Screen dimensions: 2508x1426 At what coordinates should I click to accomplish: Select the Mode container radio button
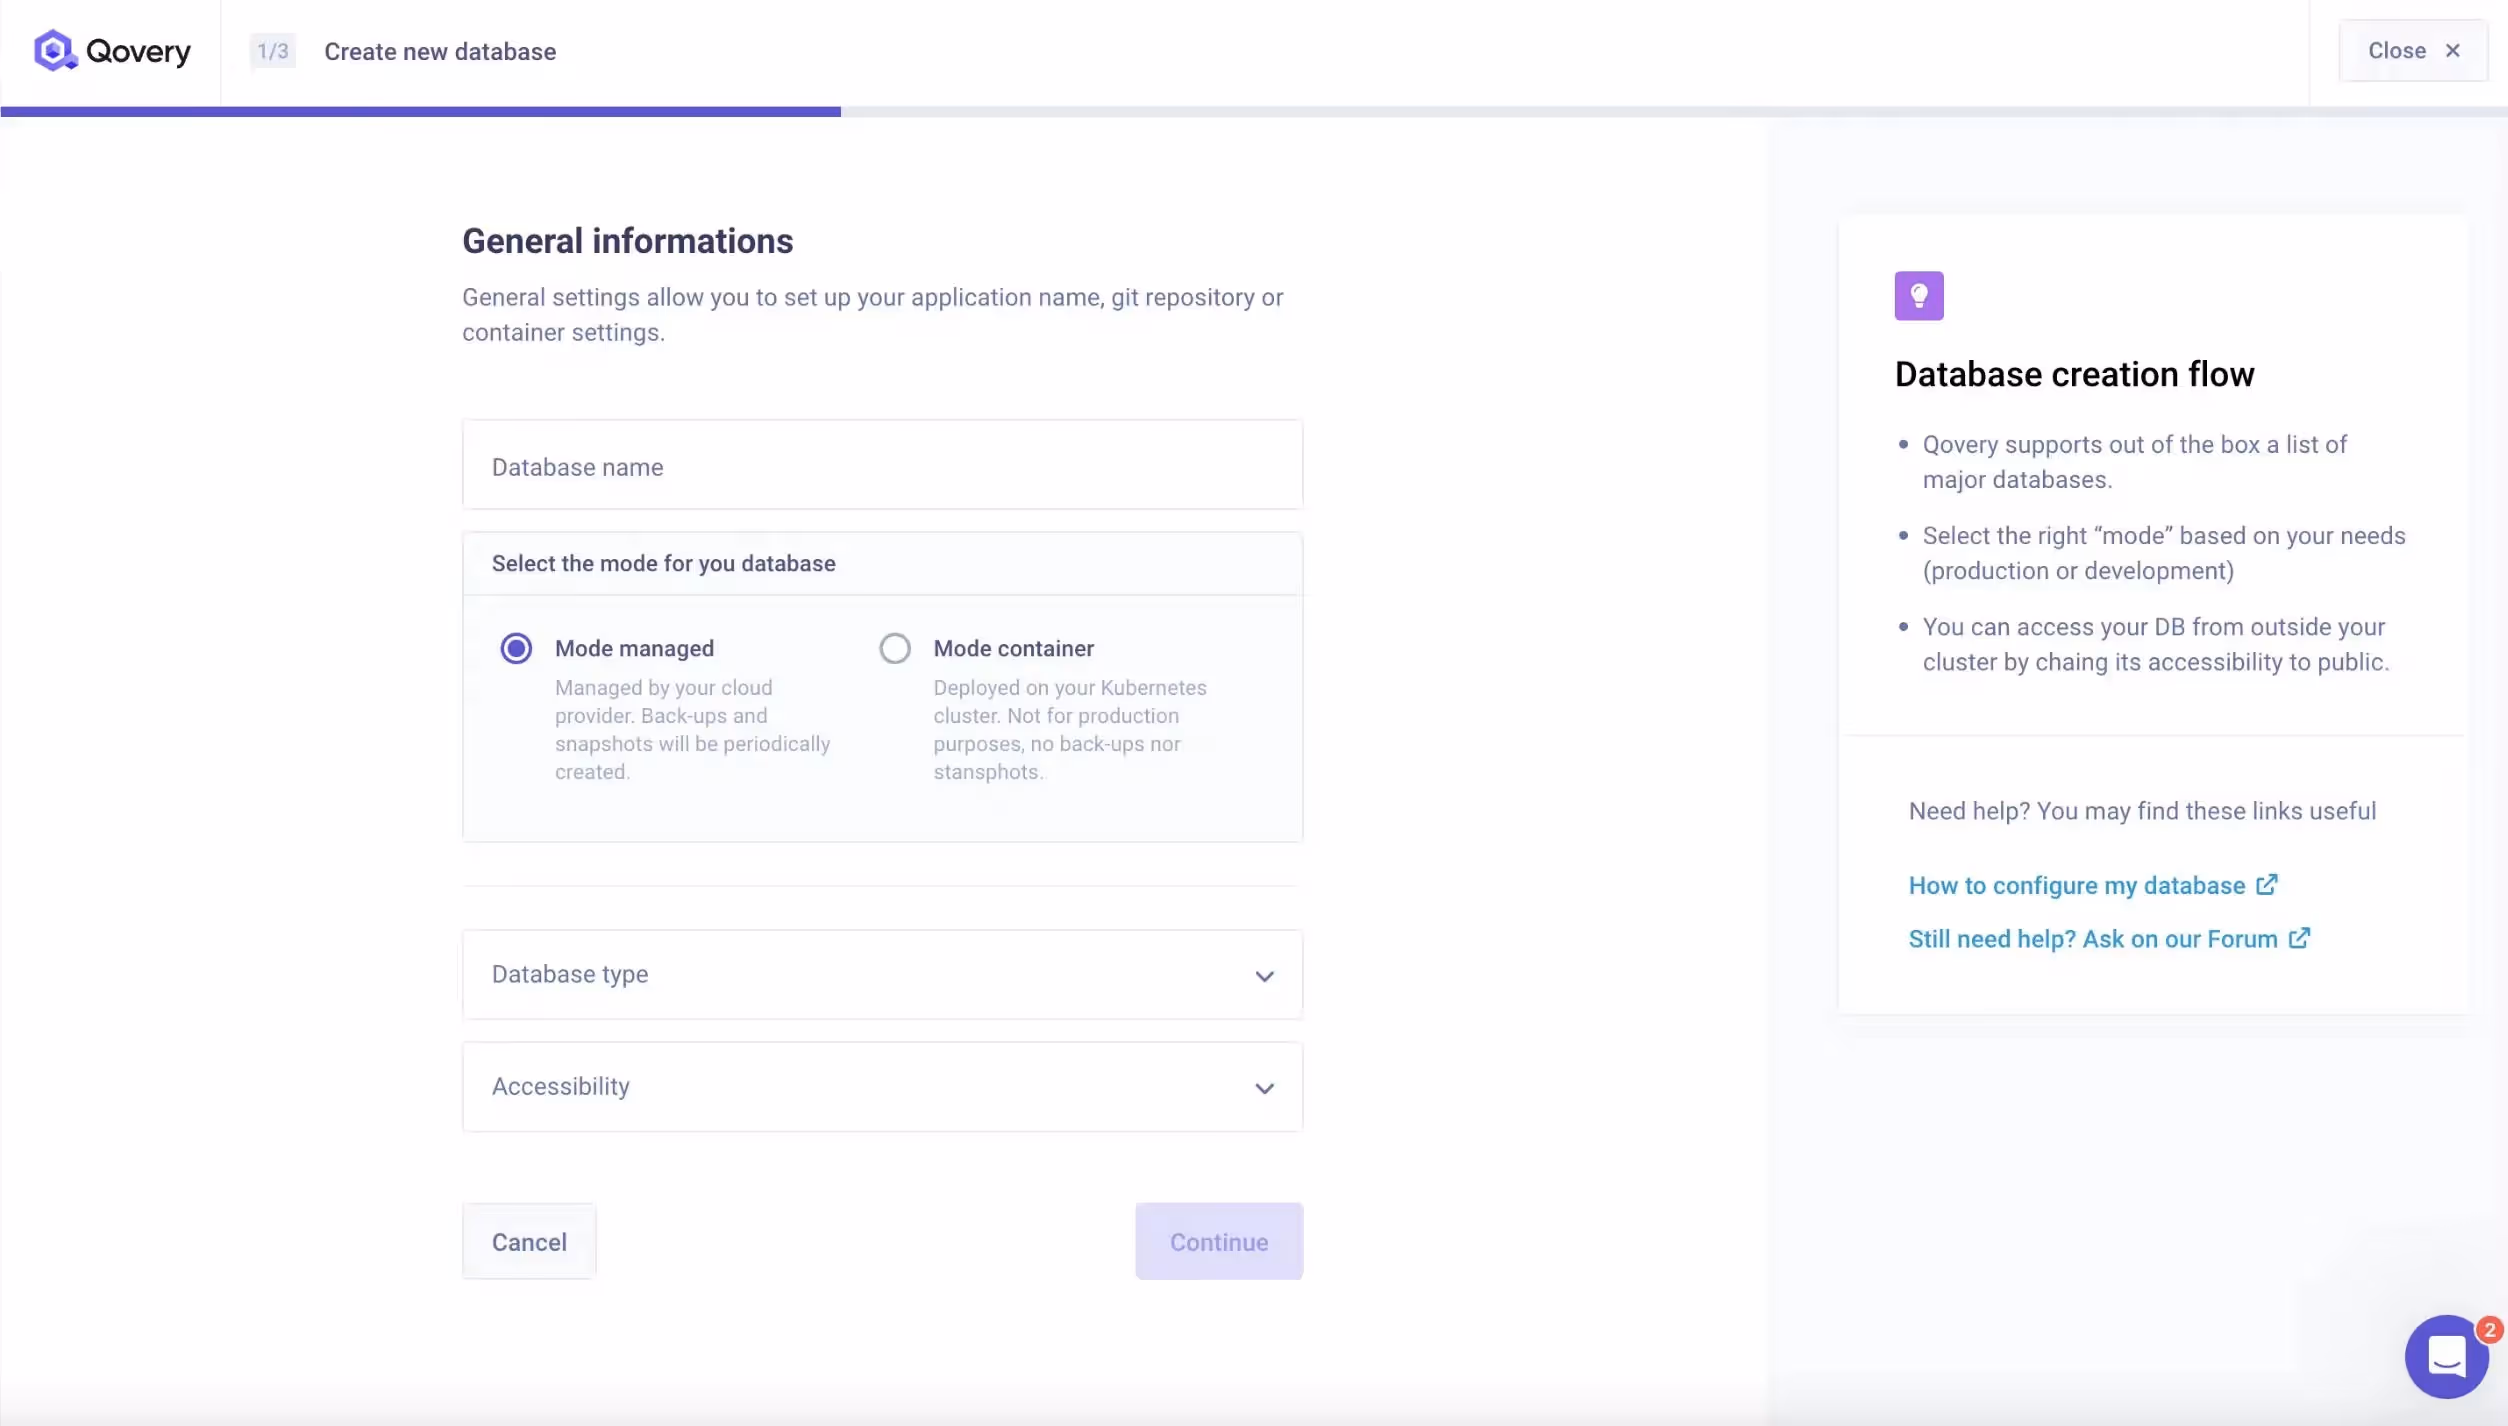(894, 647)
